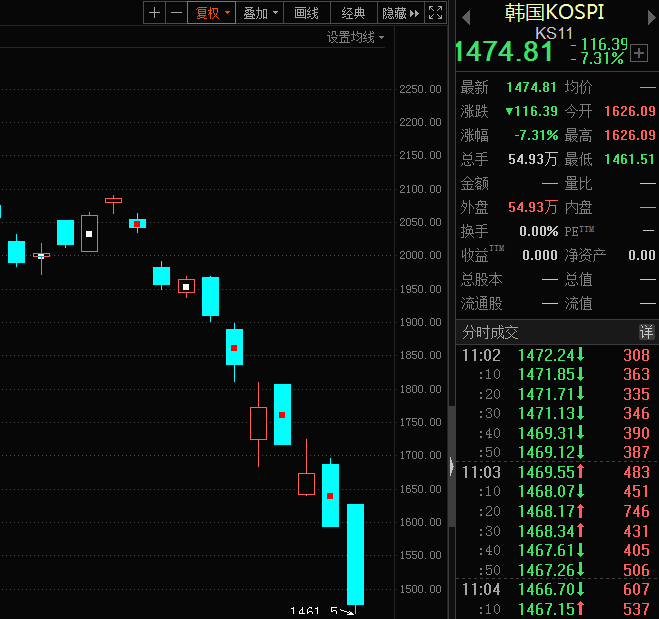Open the 复权 dropdown
This screenshot has height=619, width=659.
point(212,13)
